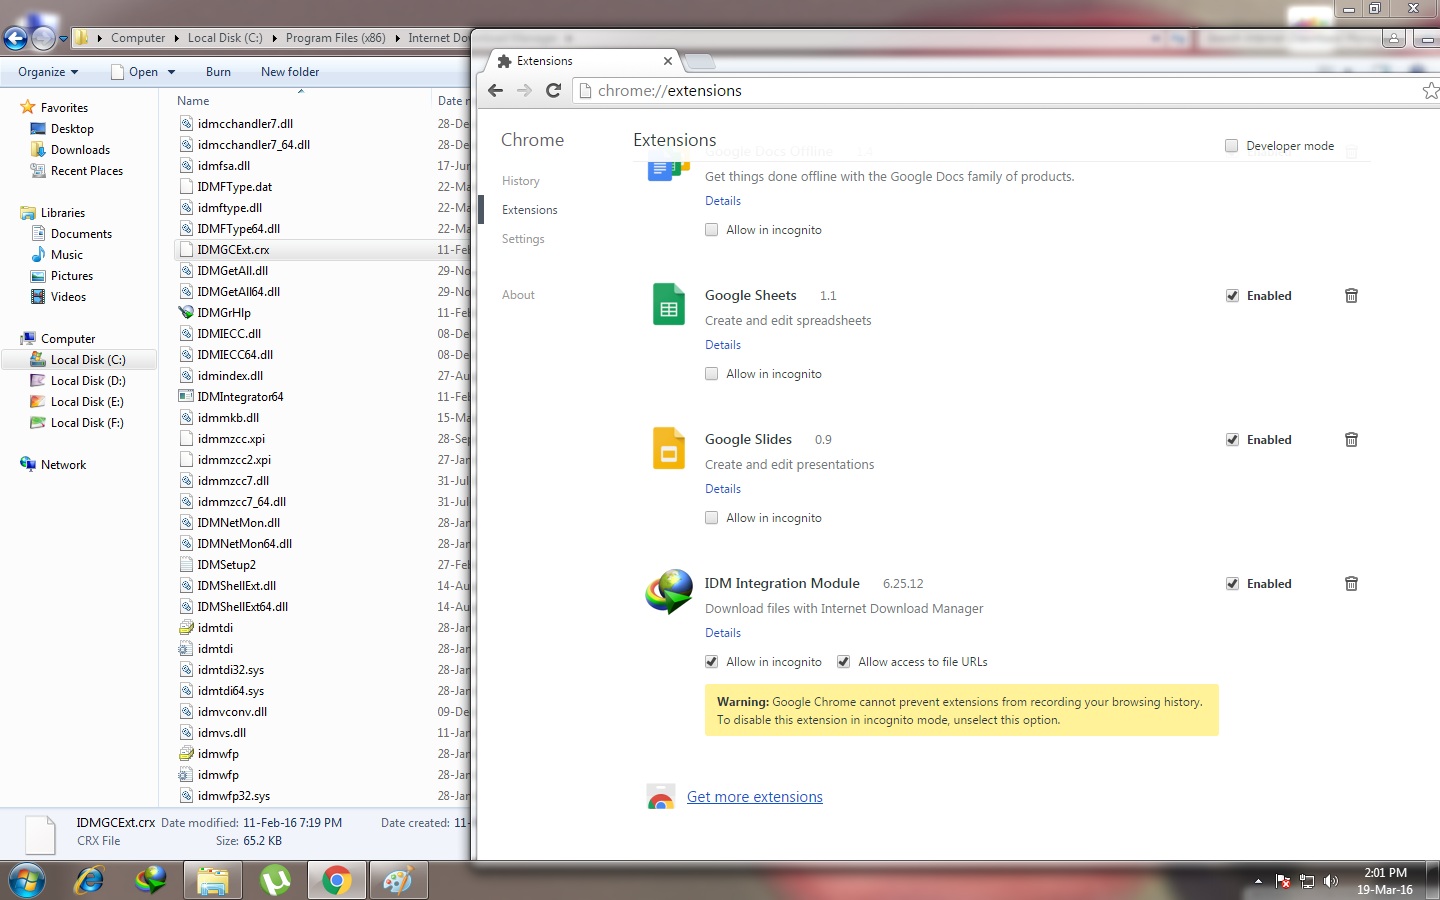Select Local Disk (D:) in navigation pane

click(x=88, y=381)
